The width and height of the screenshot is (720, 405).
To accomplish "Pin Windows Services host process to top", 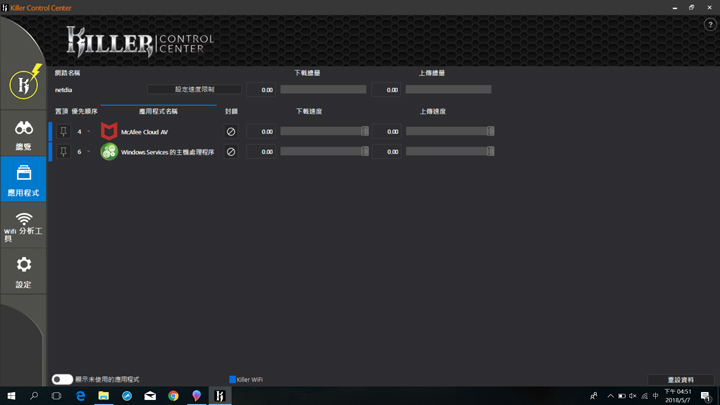I will pyautogui.click(x=63, y=152).
